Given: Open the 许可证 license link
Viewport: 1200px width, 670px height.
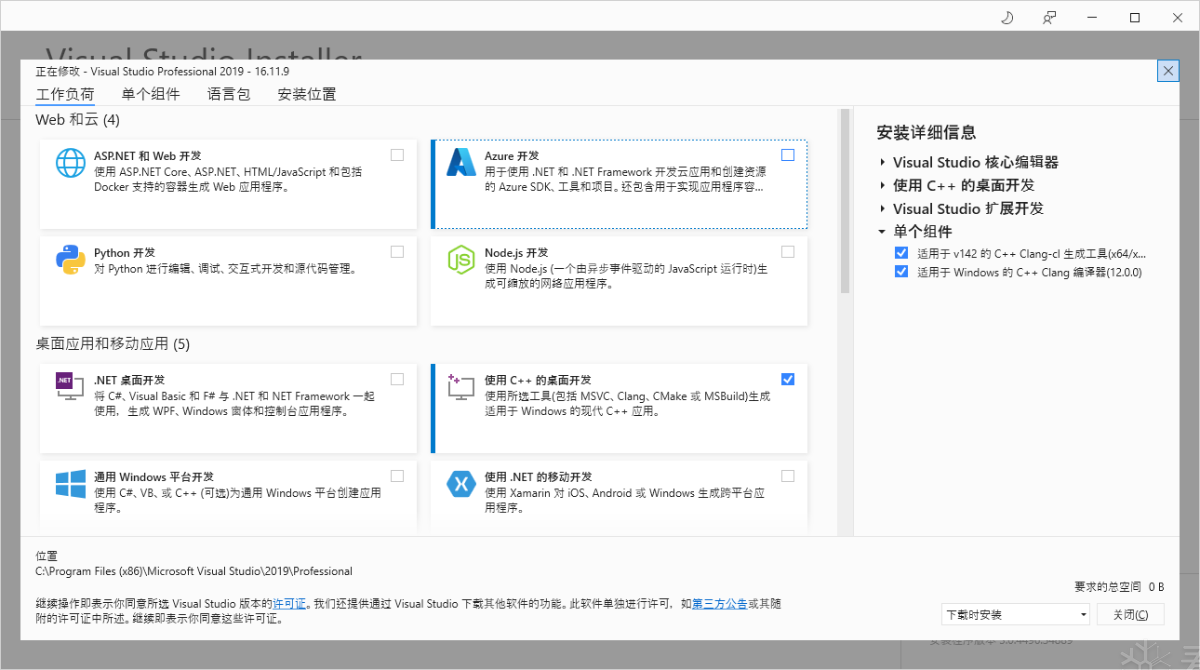Looking at the screenshot, I should point(290,604).
